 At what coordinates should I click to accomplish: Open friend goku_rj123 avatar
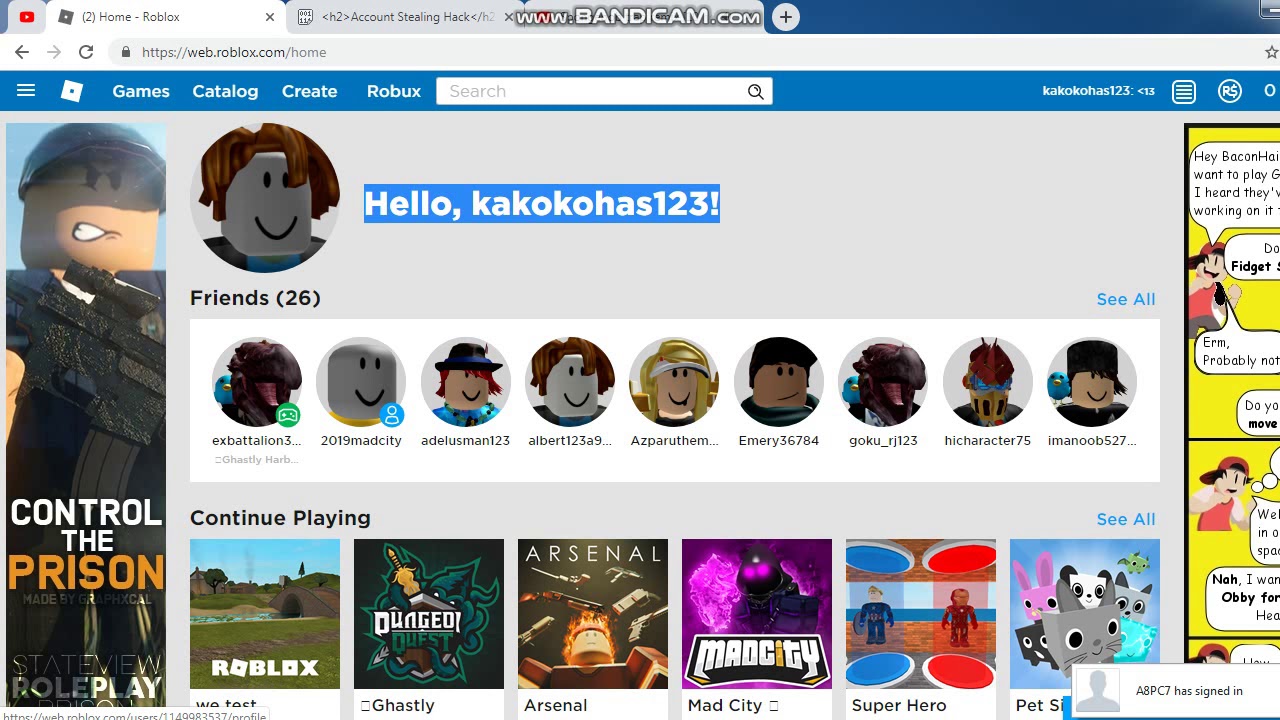click(883, 382)
